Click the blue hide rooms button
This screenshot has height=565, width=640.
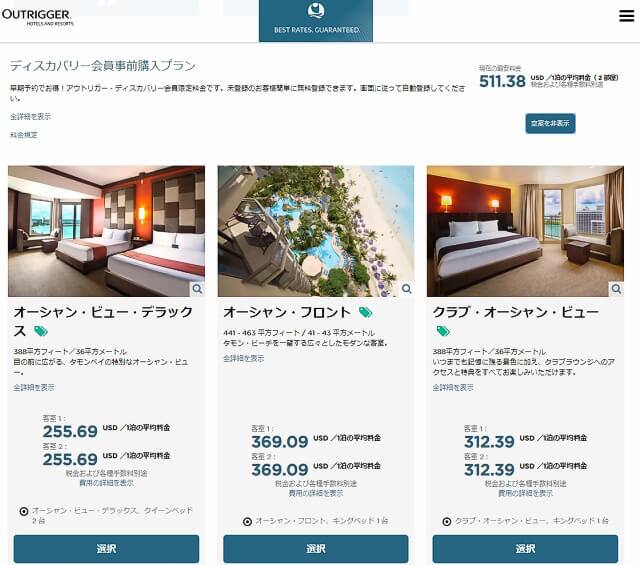pyautogui.click(x=550, y=123)
